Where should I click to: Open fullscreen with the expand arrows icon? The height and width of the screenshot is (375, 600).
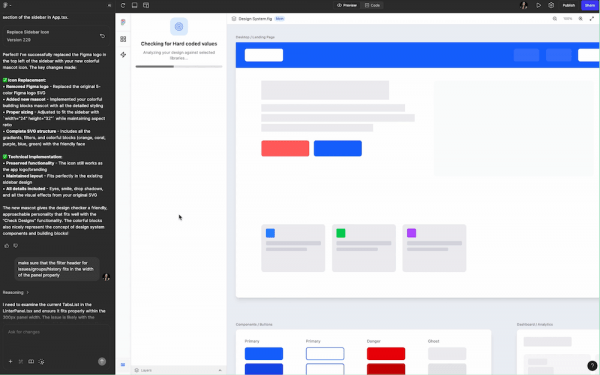click(x=592, y=18)
